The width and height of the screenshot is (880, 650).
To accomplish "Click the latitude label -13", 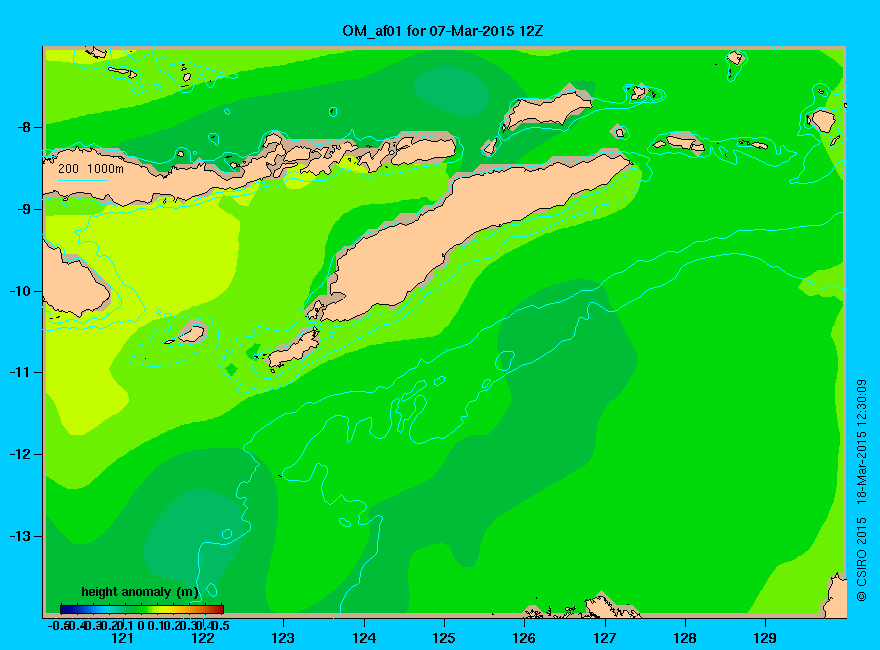I will (20, 537).
